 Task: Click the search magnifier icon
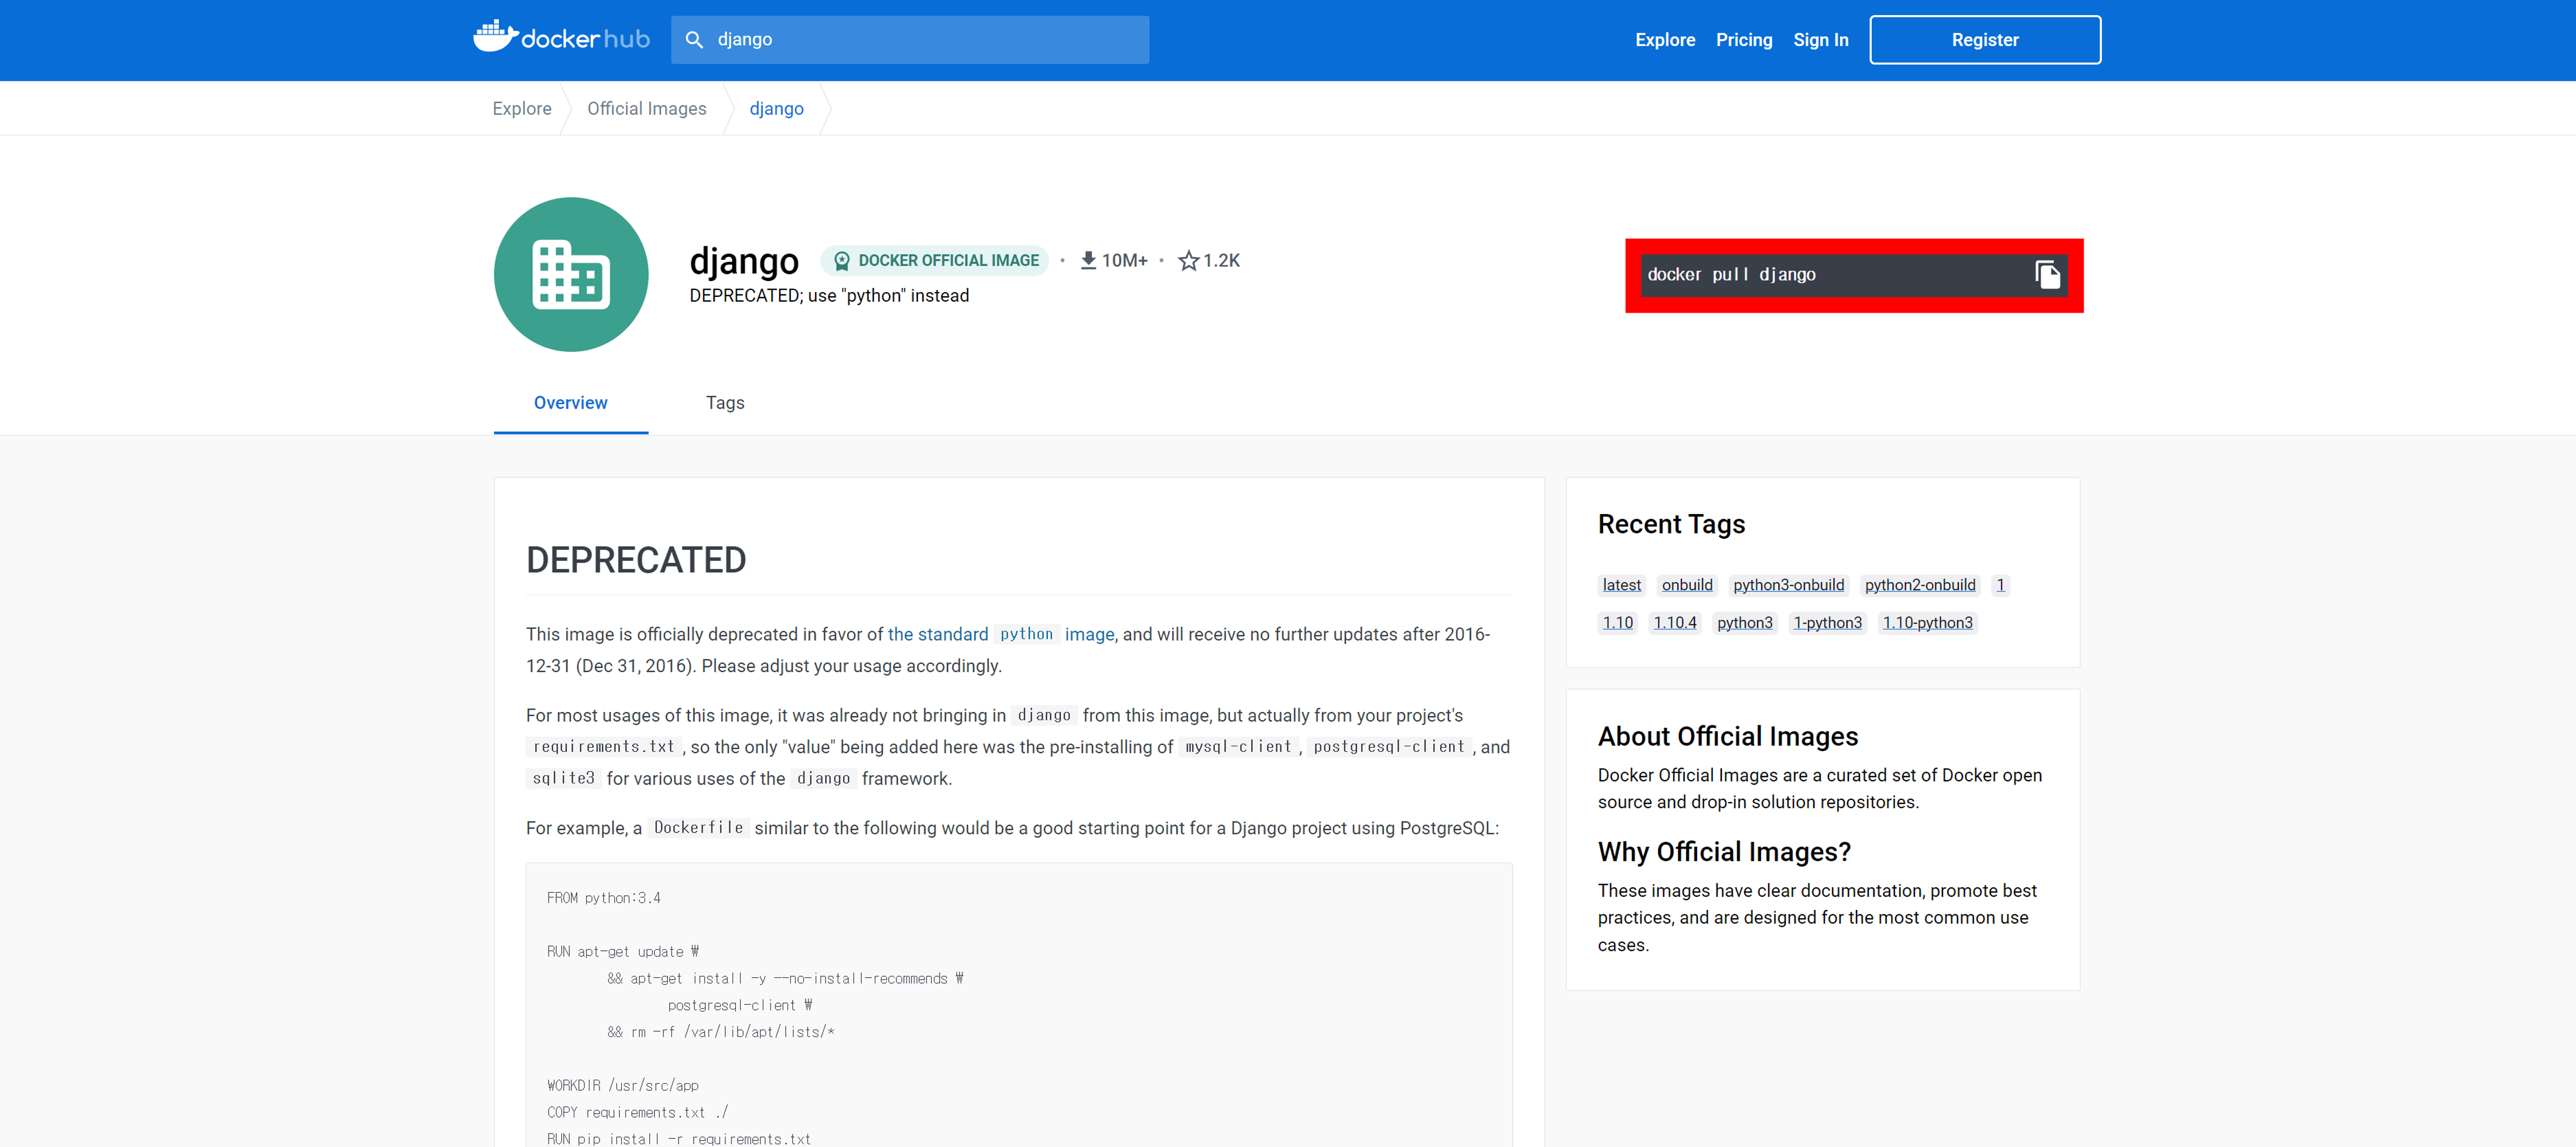[694, 40]
